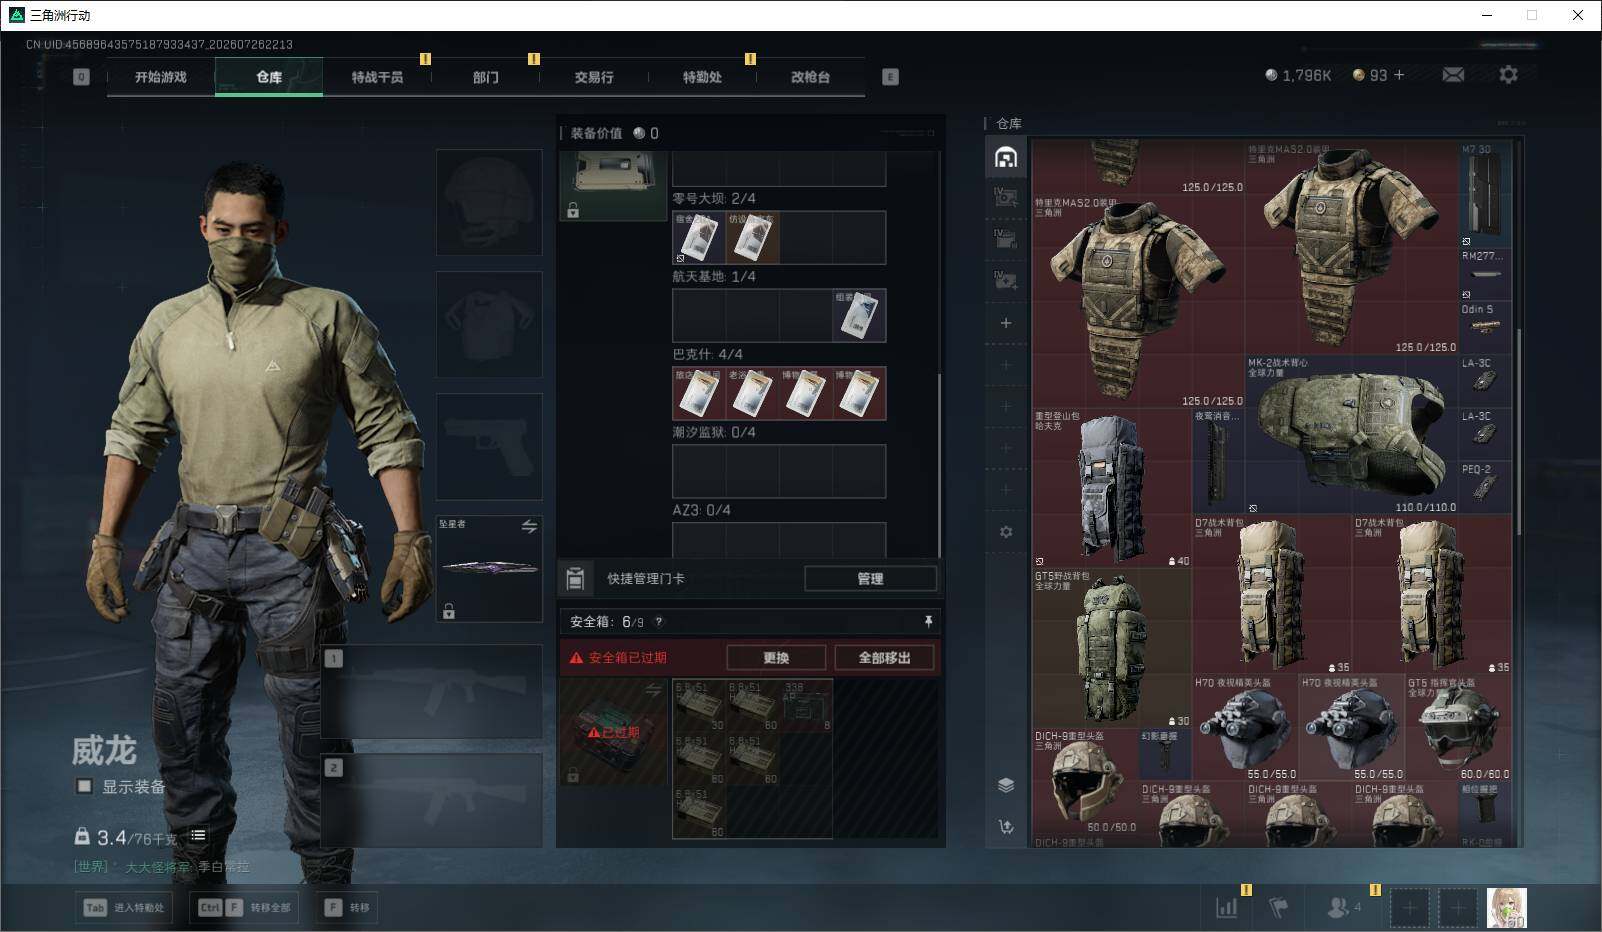Select the MK-2战术背心 armor vest
The width and height of the screenshot is (1602, 932).
click(1350, 435)
